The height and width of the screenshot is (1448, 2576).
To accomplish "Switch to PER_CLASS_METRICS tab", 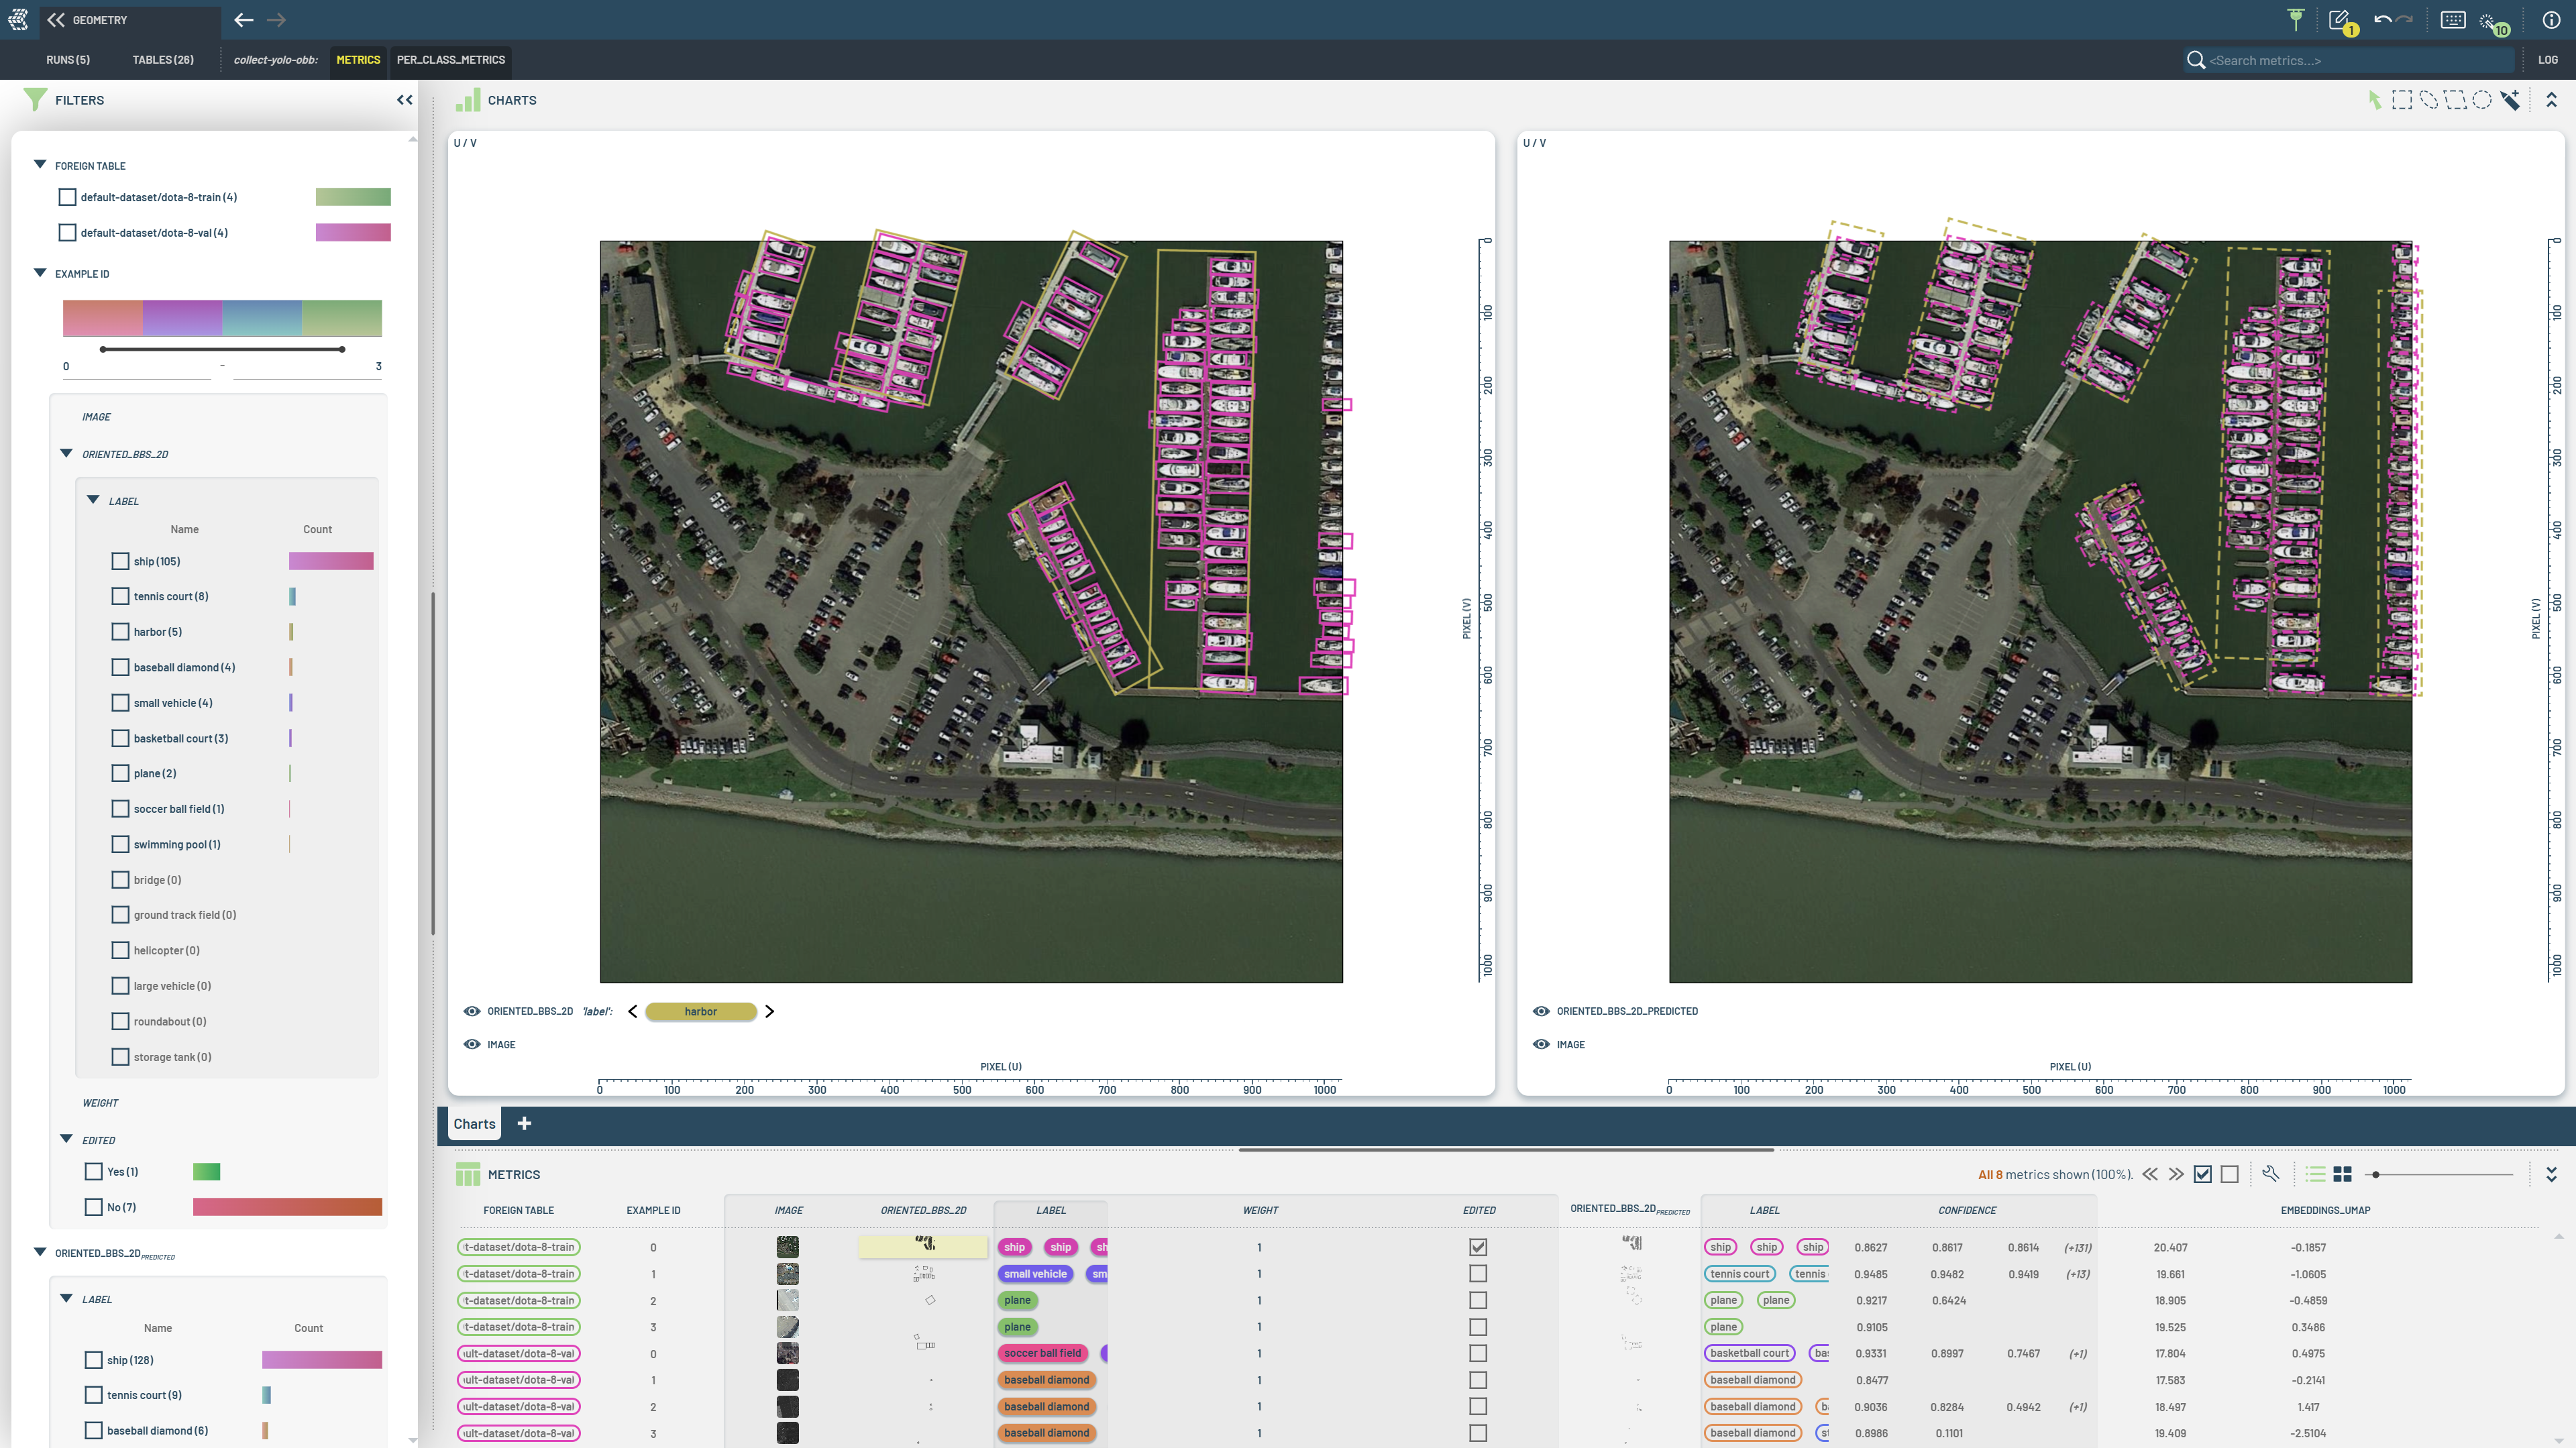I will [x=450, y=60].
